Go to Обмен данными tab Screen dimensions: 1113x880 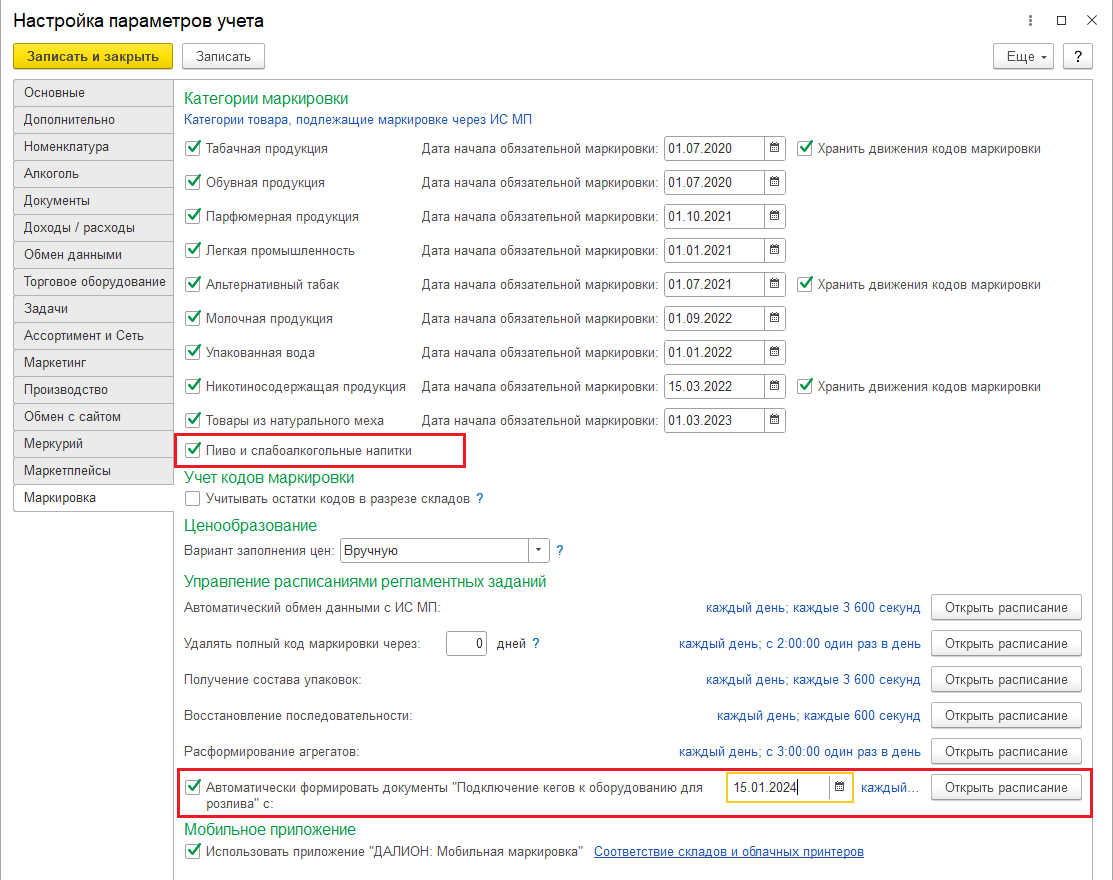[93, 255]
